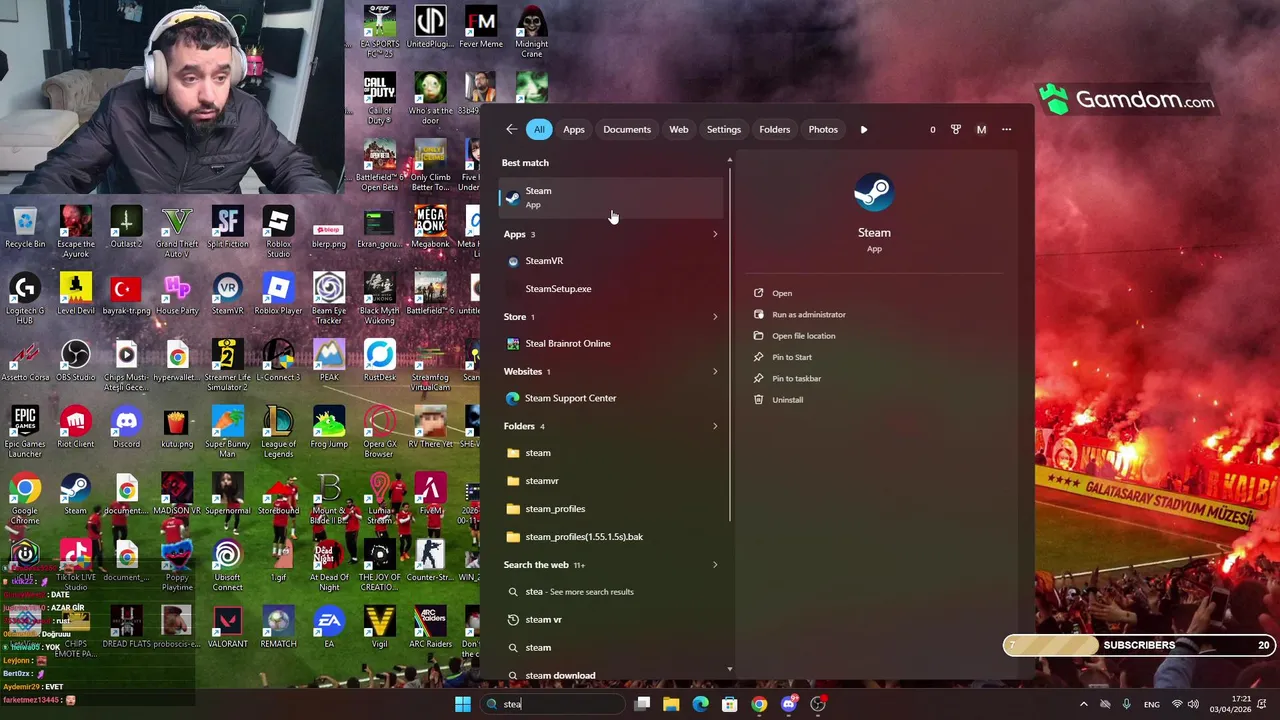Open File Explorer from the taskbar

[x=671, y=704]
